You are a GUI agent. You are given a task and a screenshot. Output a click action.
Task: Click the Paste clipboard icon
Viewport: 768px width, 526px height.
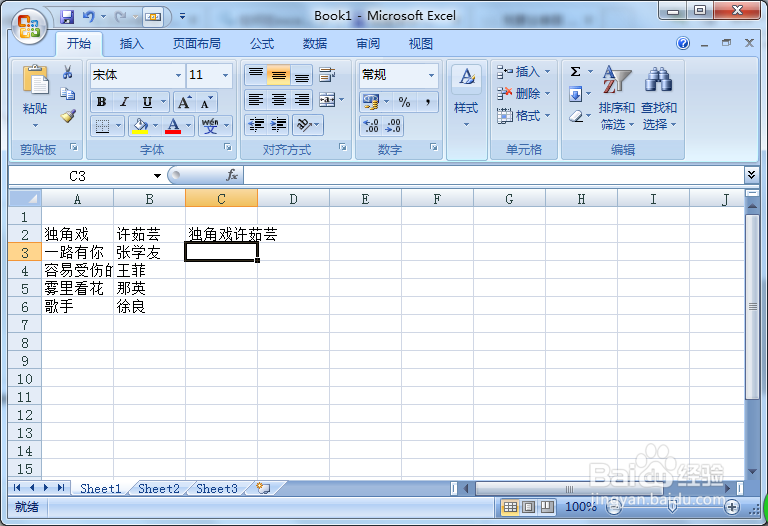pyautogui.click(x=35, y=79)
